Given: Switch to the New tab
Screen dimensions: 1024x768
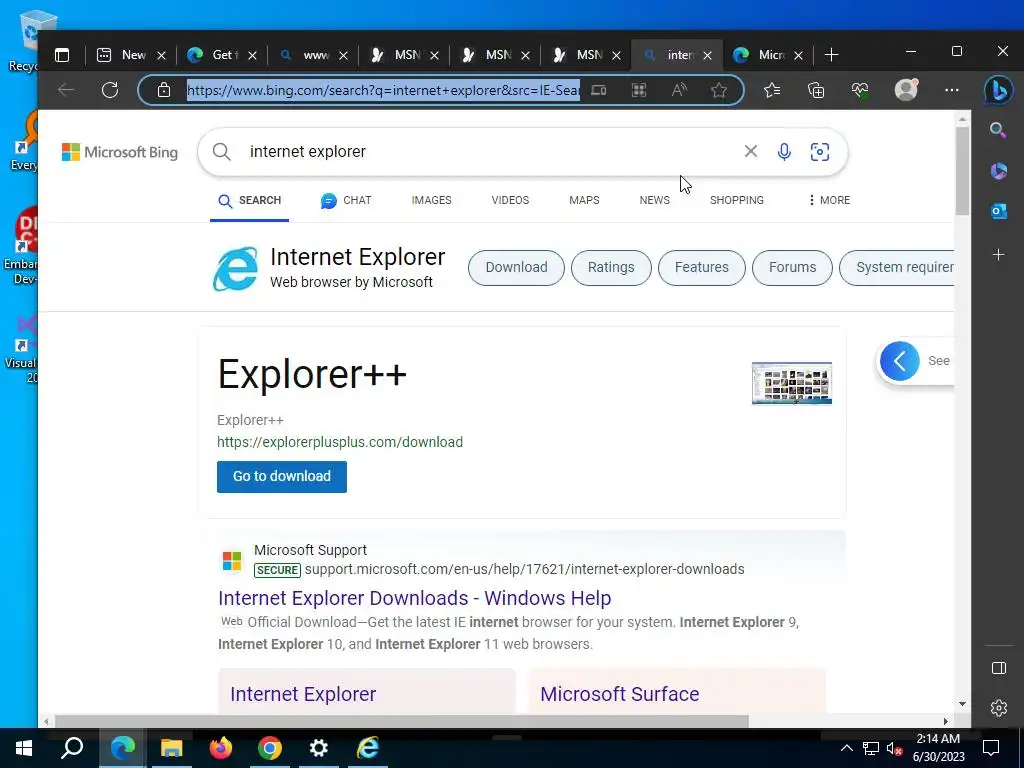Looking at the screenshot, I should 131,55.
